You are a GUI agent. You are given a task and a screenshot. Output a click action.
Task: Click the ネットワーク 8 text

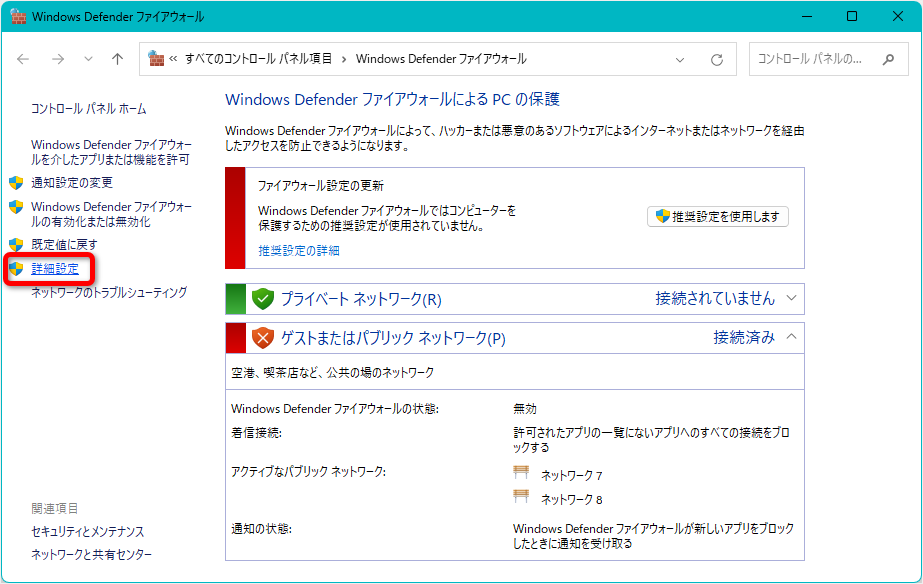pos(572,500)
